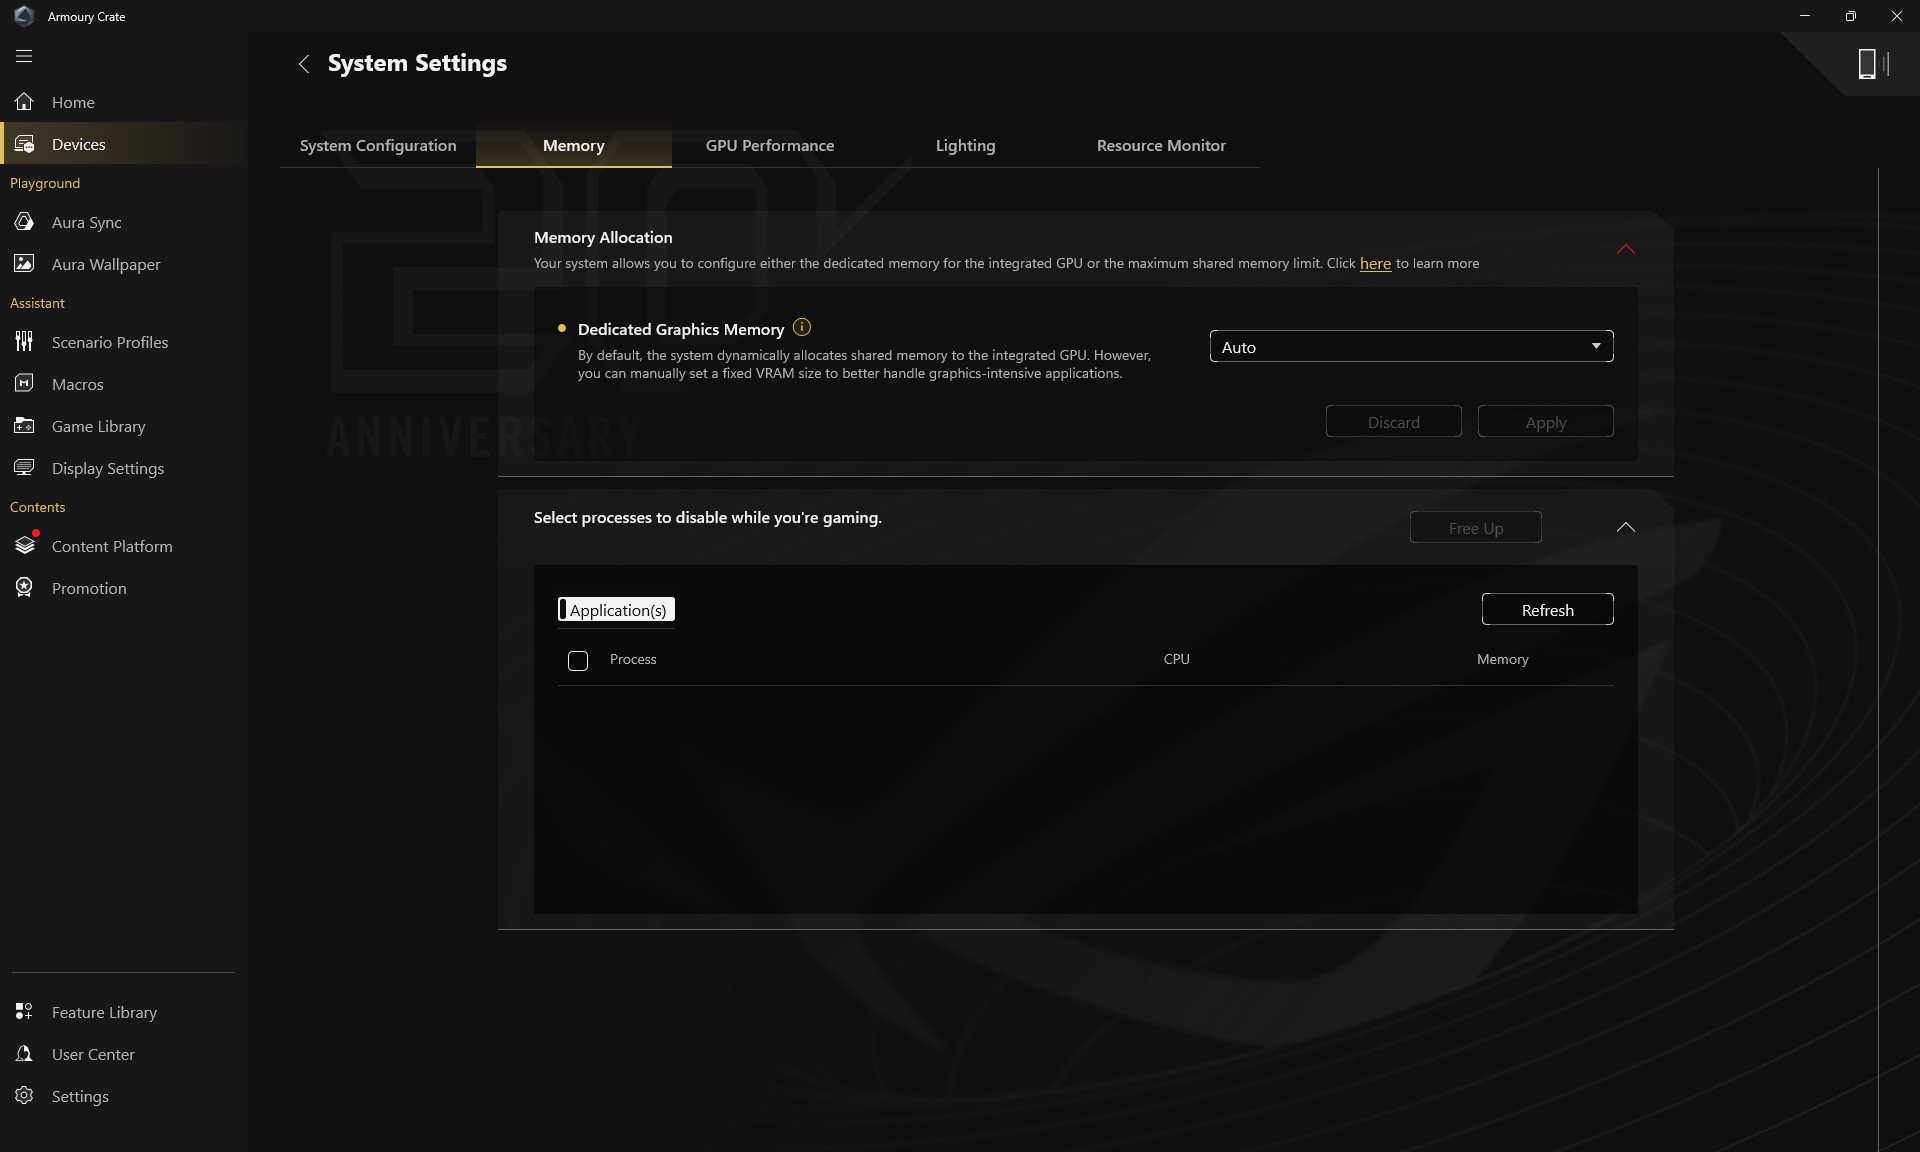Viewport: 1920px width, 1152px height.
Task: Open Settings in sidebar
Action: click(124, 1096)
